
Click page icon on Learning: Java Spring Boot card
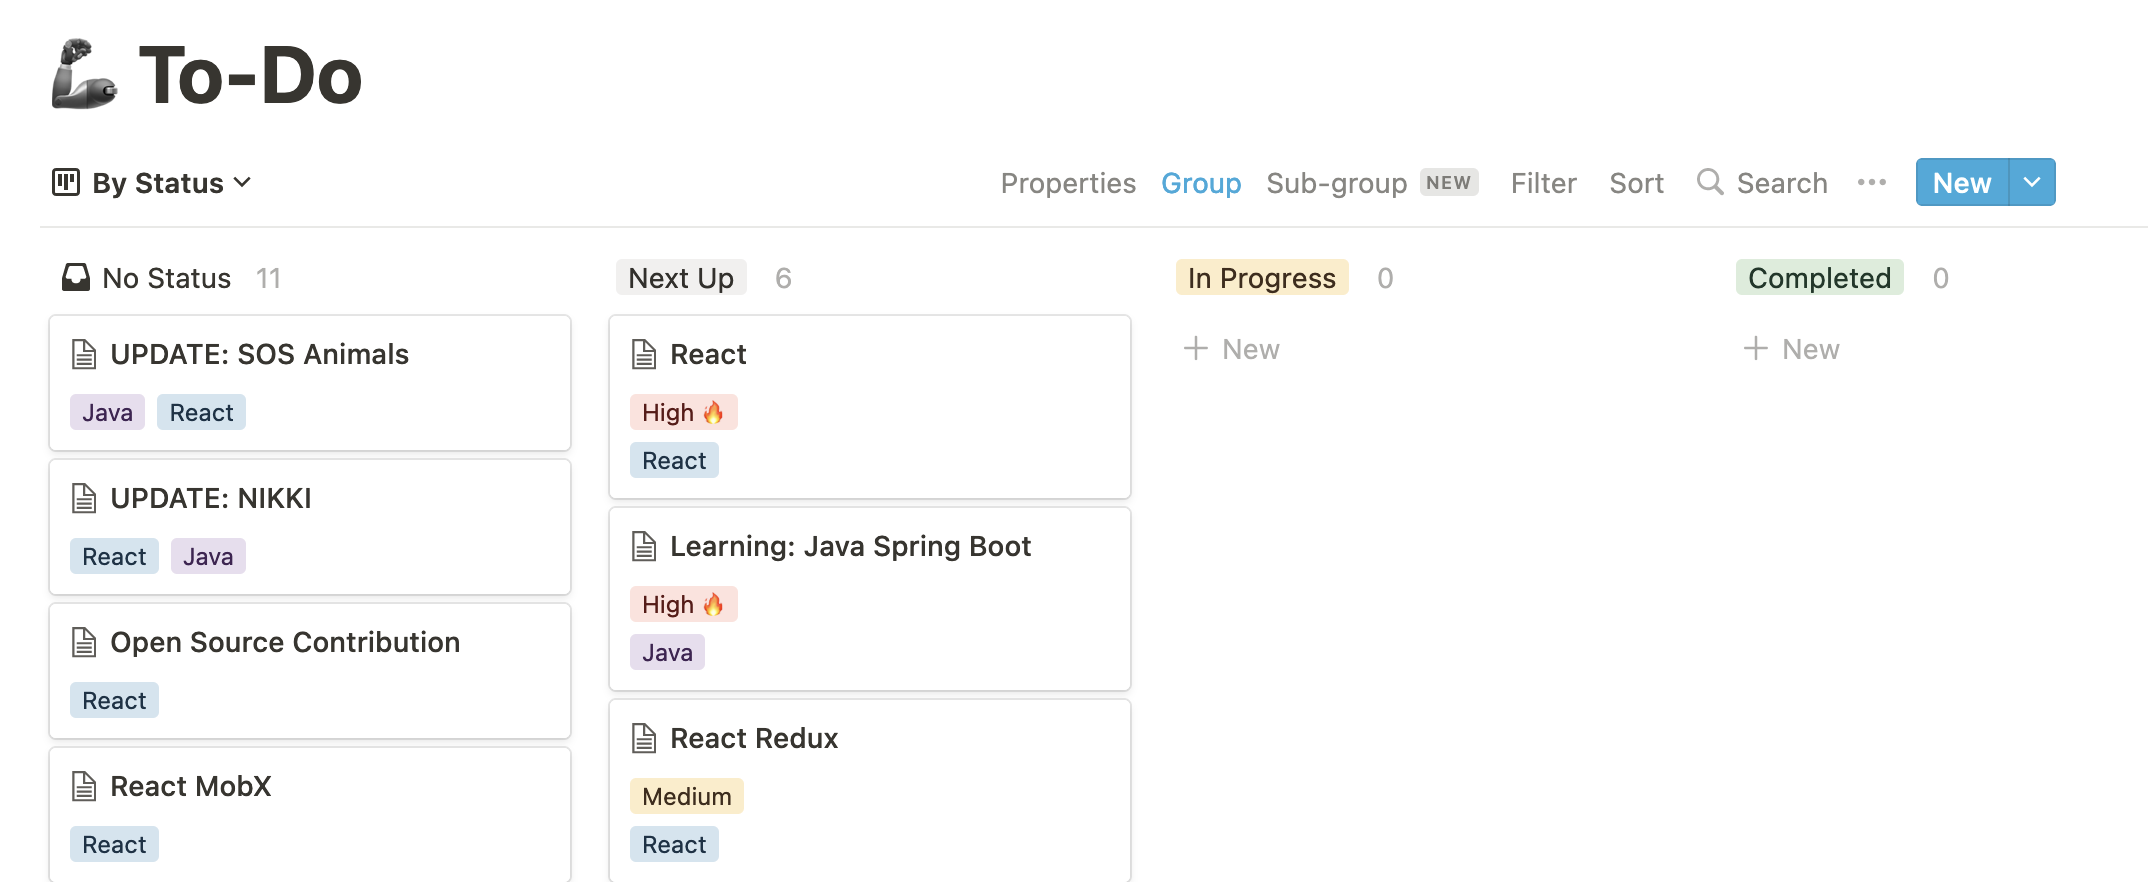tap(644, 546)
